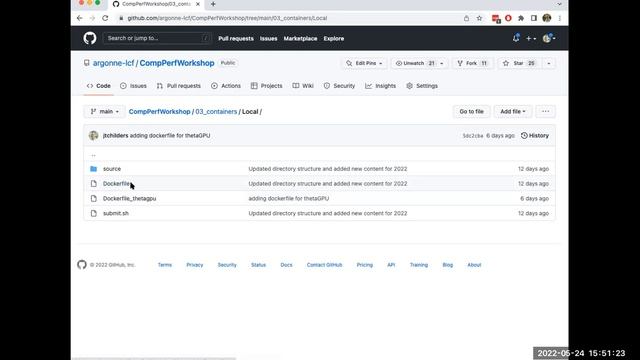Click the browser address bar URL
The height and width of the screenshot is (360, 640).
(227, 18)
